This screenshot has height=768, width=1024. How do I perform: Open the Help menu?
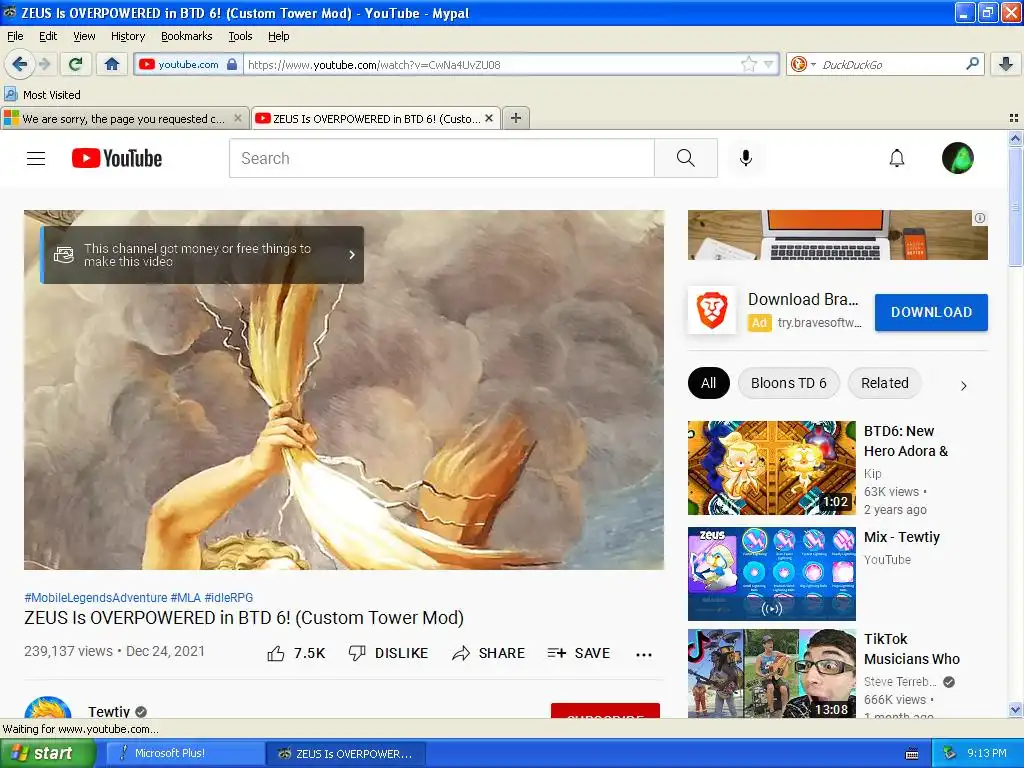pos(279,36)
